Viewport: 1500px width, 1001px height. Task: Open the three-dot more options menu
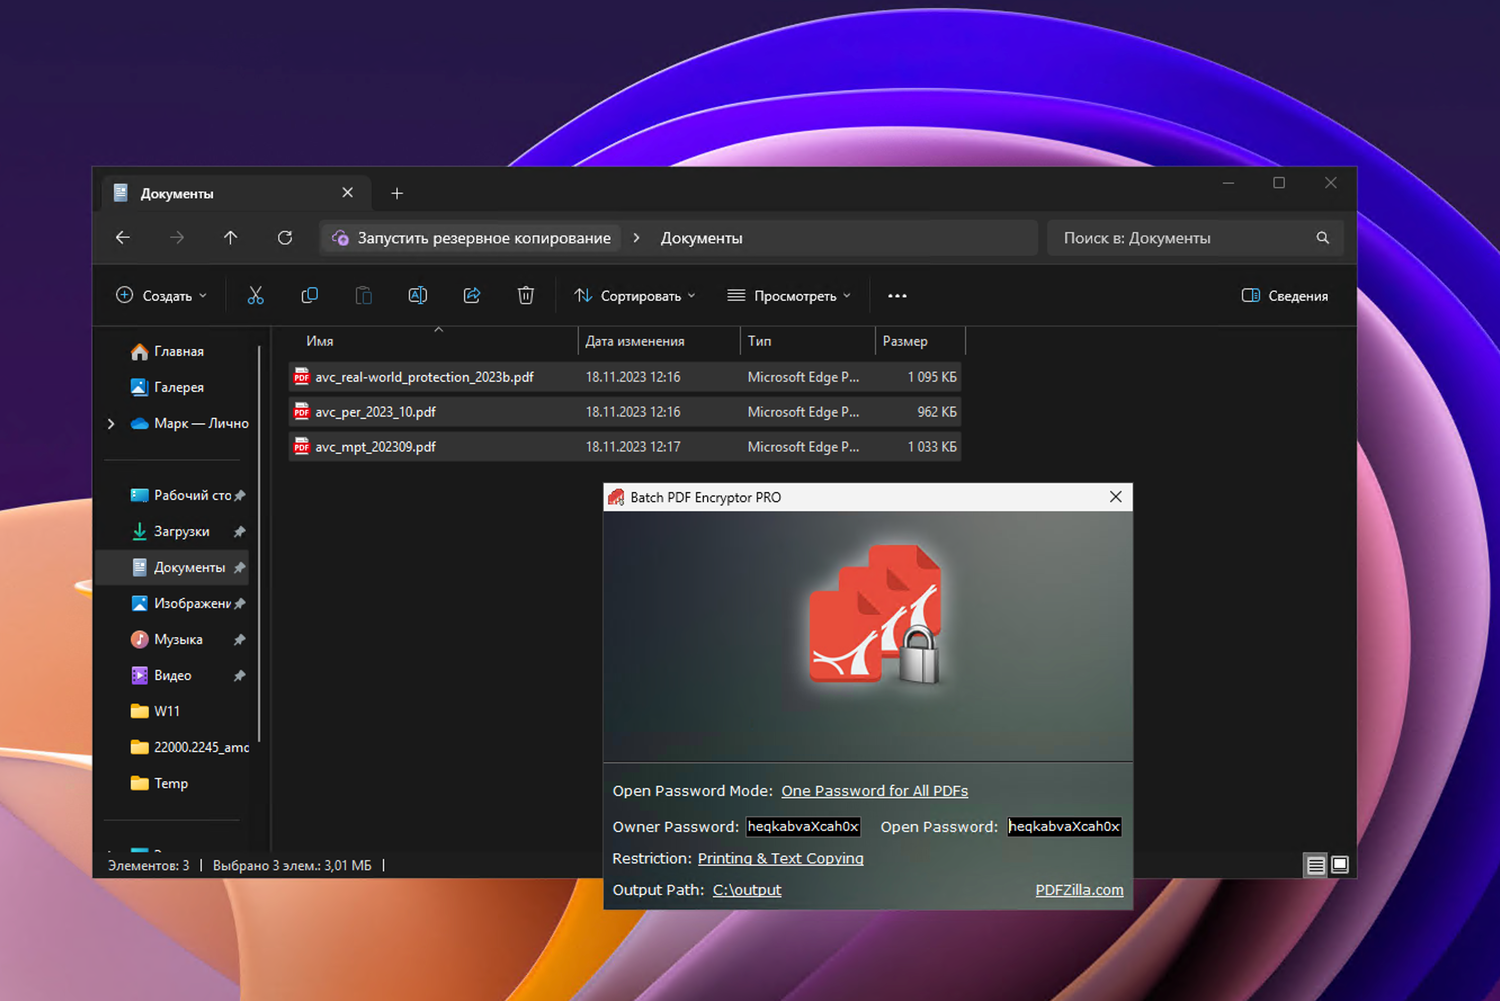pyautogui.click(x=897, y=296)
